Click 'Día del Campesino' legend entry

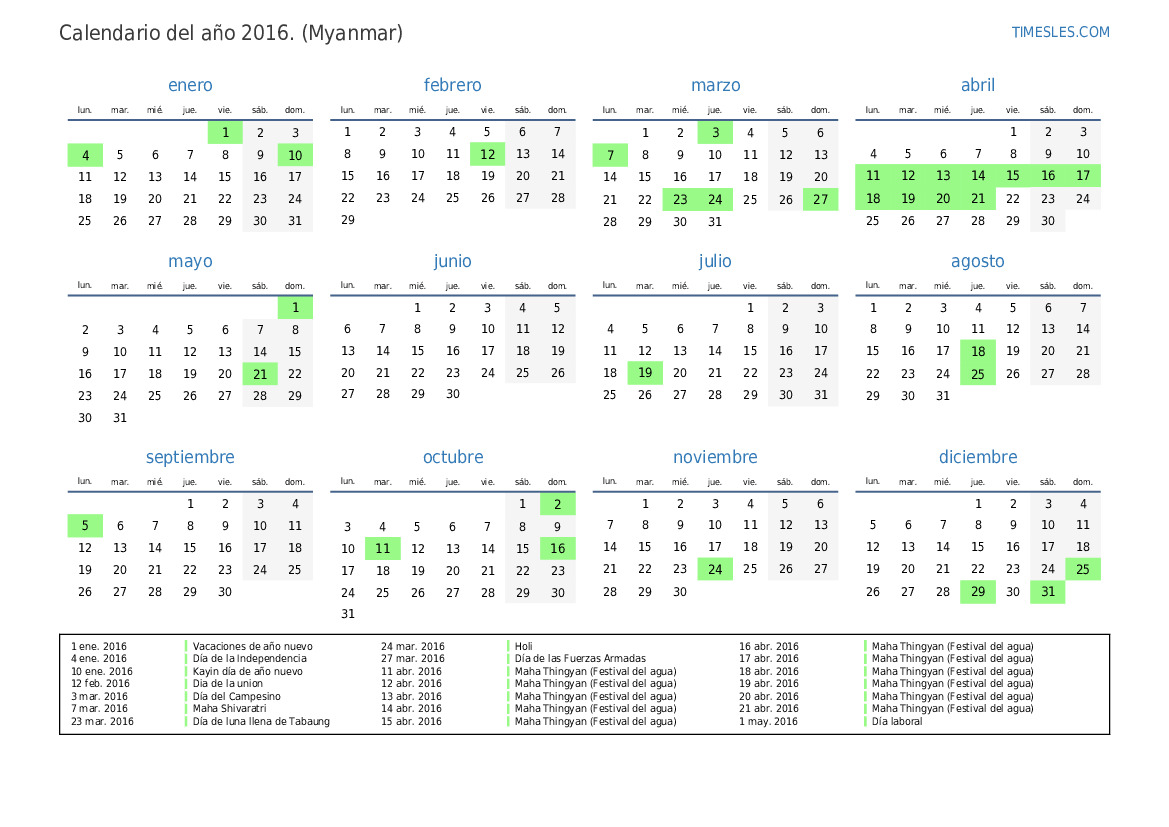tap(237, 696)
